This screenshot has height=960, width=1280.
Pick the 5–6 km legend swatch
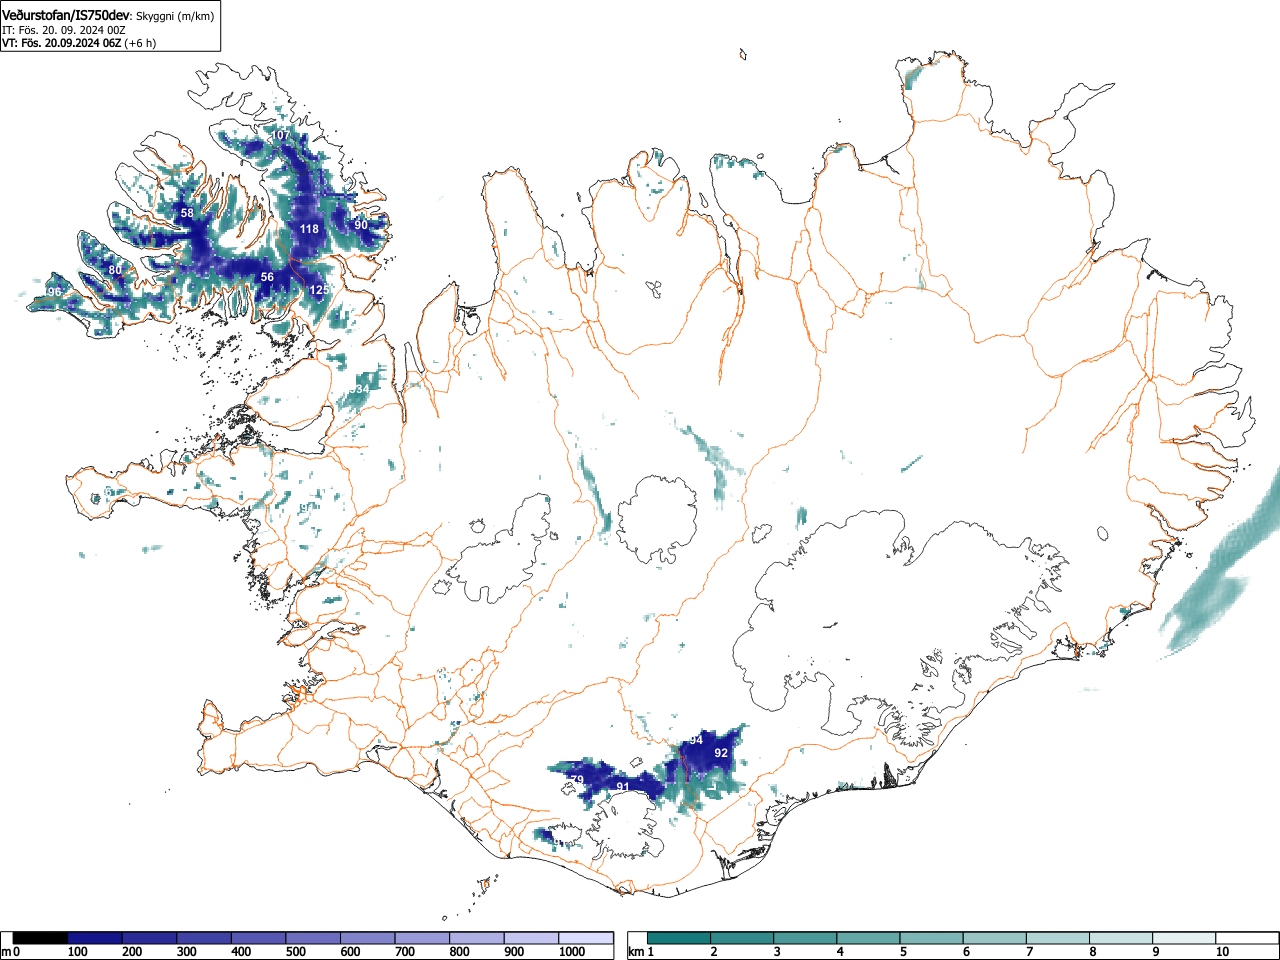pyautogui.click(x=931, y=938)
